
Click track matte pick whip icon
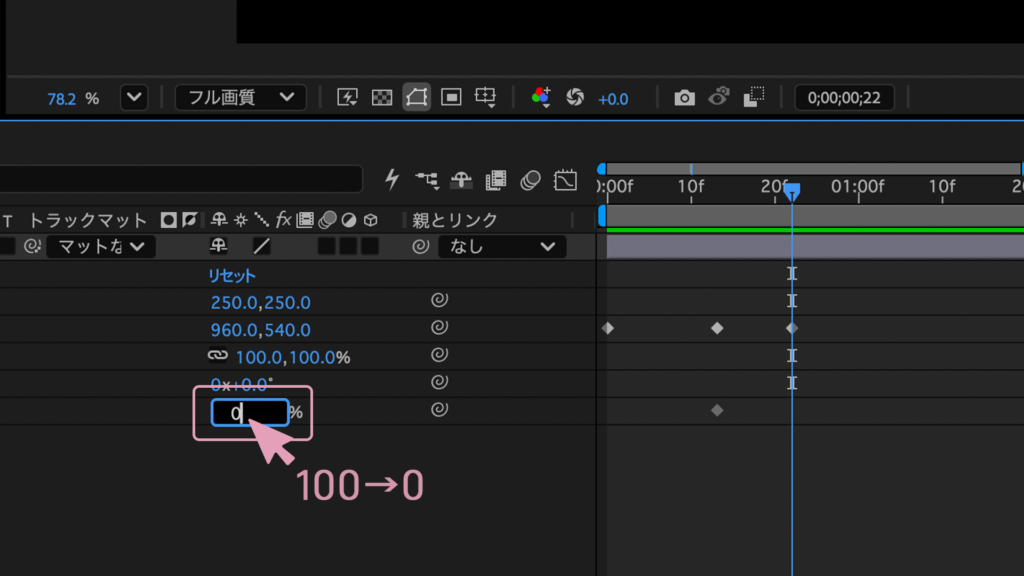(x=32, y=246)
